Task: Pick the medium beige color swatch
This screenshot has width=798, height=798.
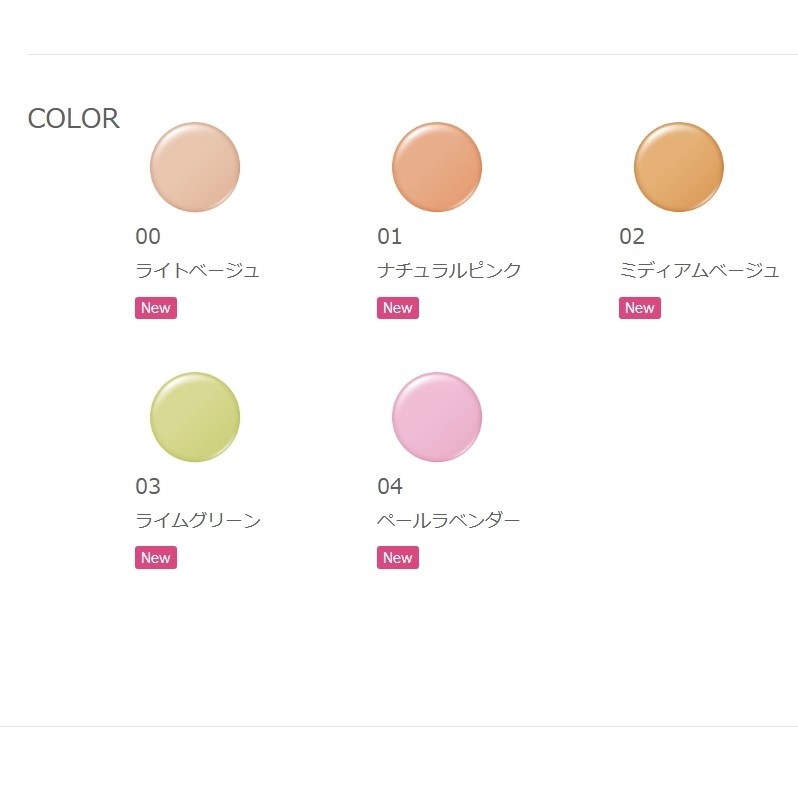Action: [x=679, y=167]
